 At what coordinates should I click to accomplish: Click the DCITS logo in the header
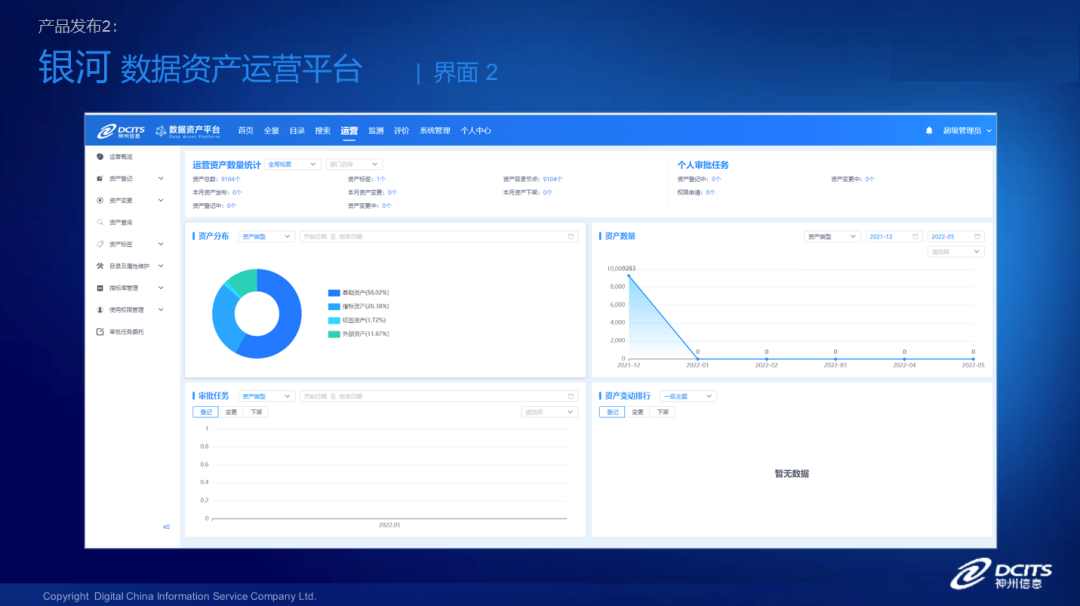tap(121, 131)
